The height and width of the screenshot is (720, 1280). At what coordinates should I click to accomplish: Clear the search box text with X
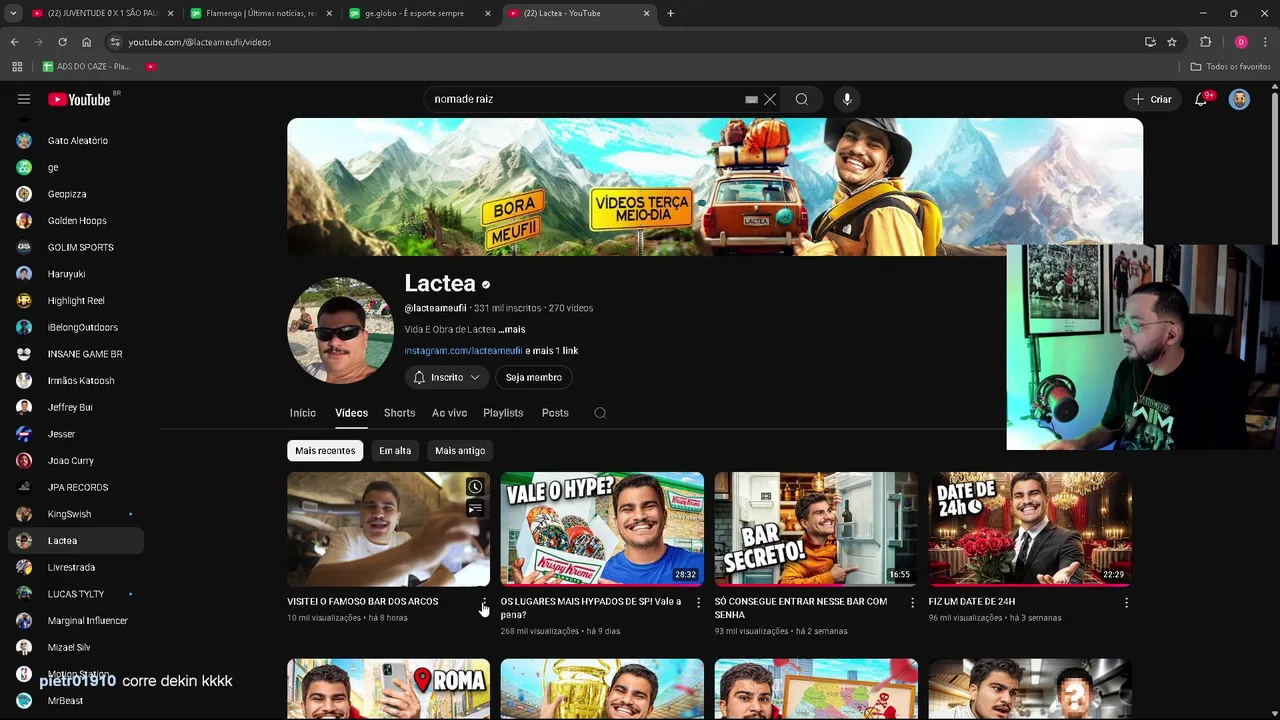pos(770,99)
